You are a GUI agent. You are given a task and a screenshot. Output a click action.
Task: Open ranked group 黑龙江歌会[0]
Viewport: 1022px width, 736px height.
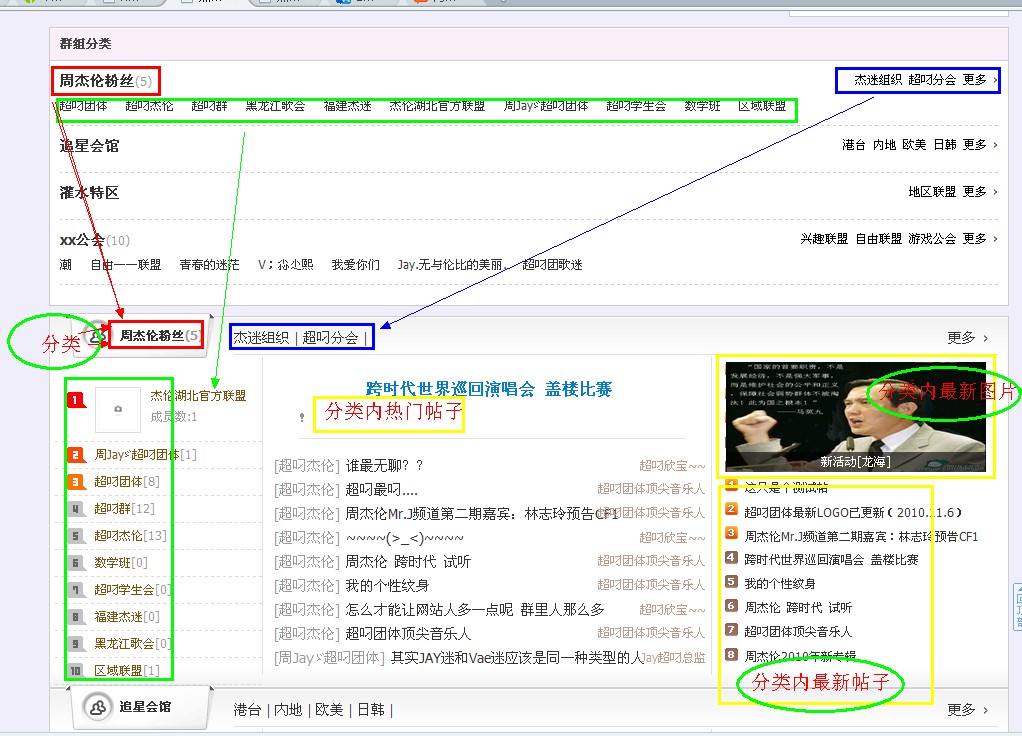click(133, 643)
